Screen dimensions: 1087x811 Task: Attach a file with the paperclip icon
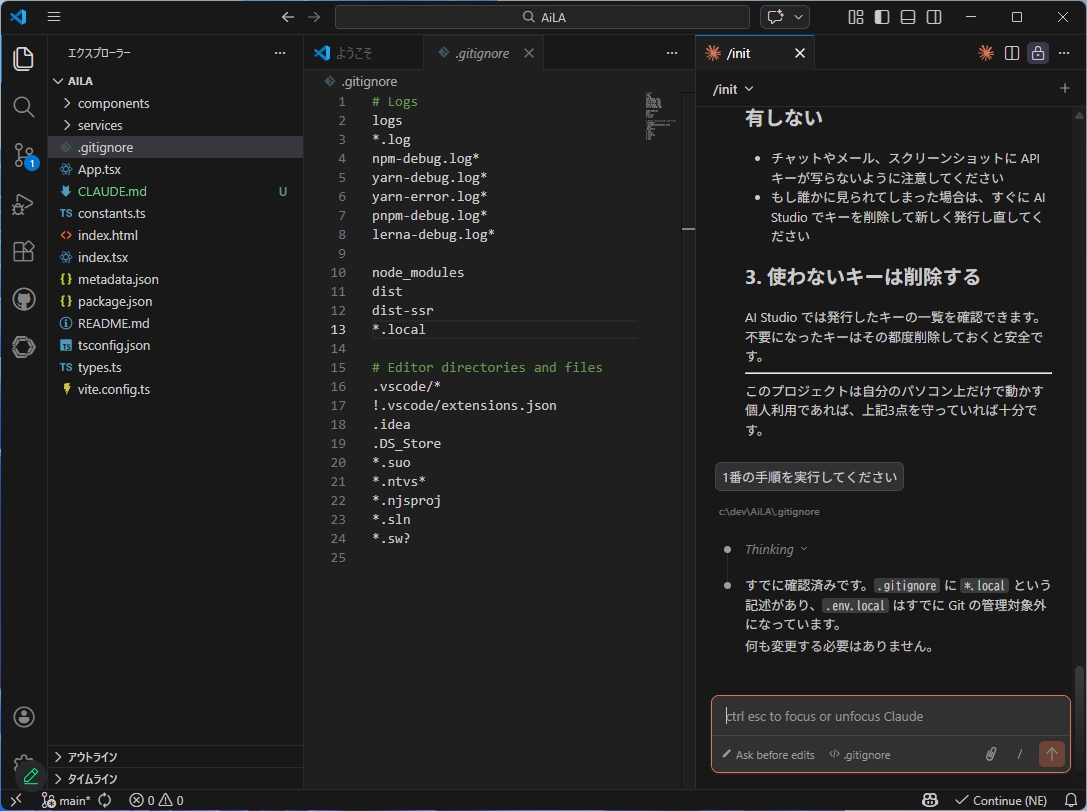tap(991, 754)
